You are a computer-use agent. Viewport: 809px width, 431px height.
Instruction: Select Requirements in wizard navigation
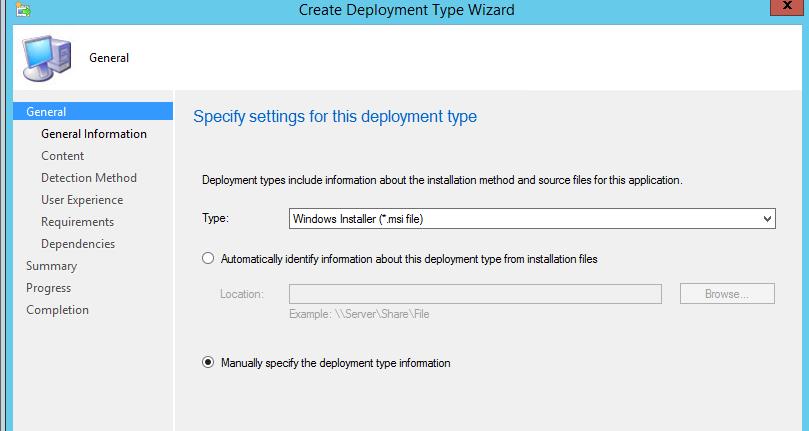point(77,222)
